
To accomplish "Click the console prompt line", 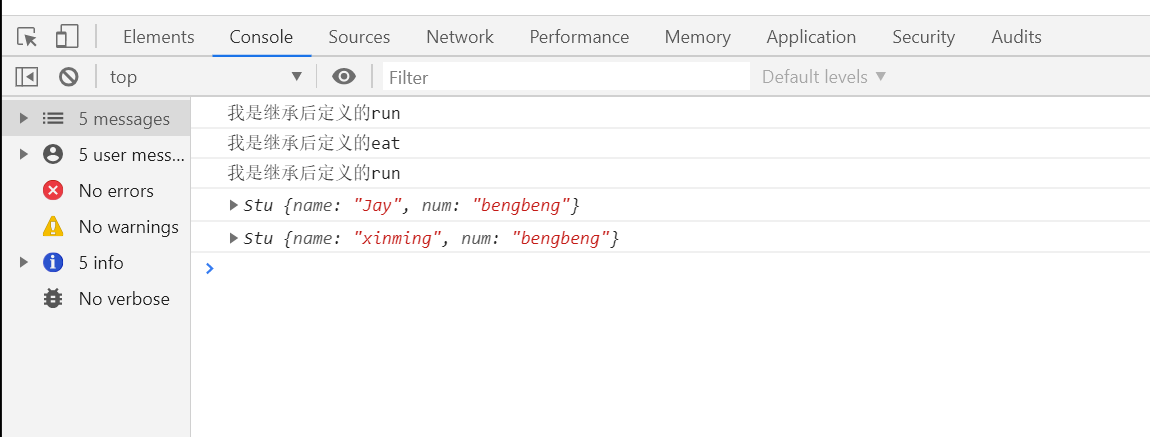I will (670, 268).
